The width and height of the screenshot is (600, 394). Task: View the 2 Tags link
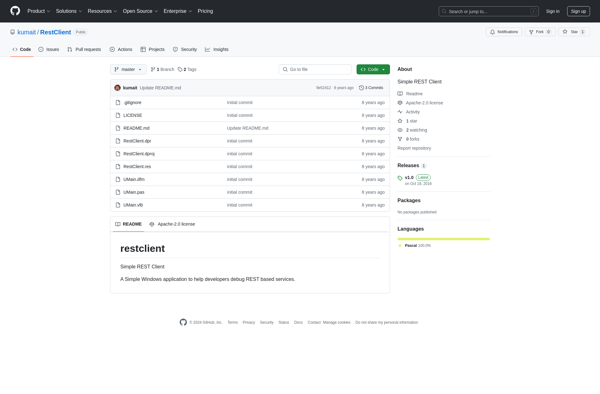click(187, 69)
